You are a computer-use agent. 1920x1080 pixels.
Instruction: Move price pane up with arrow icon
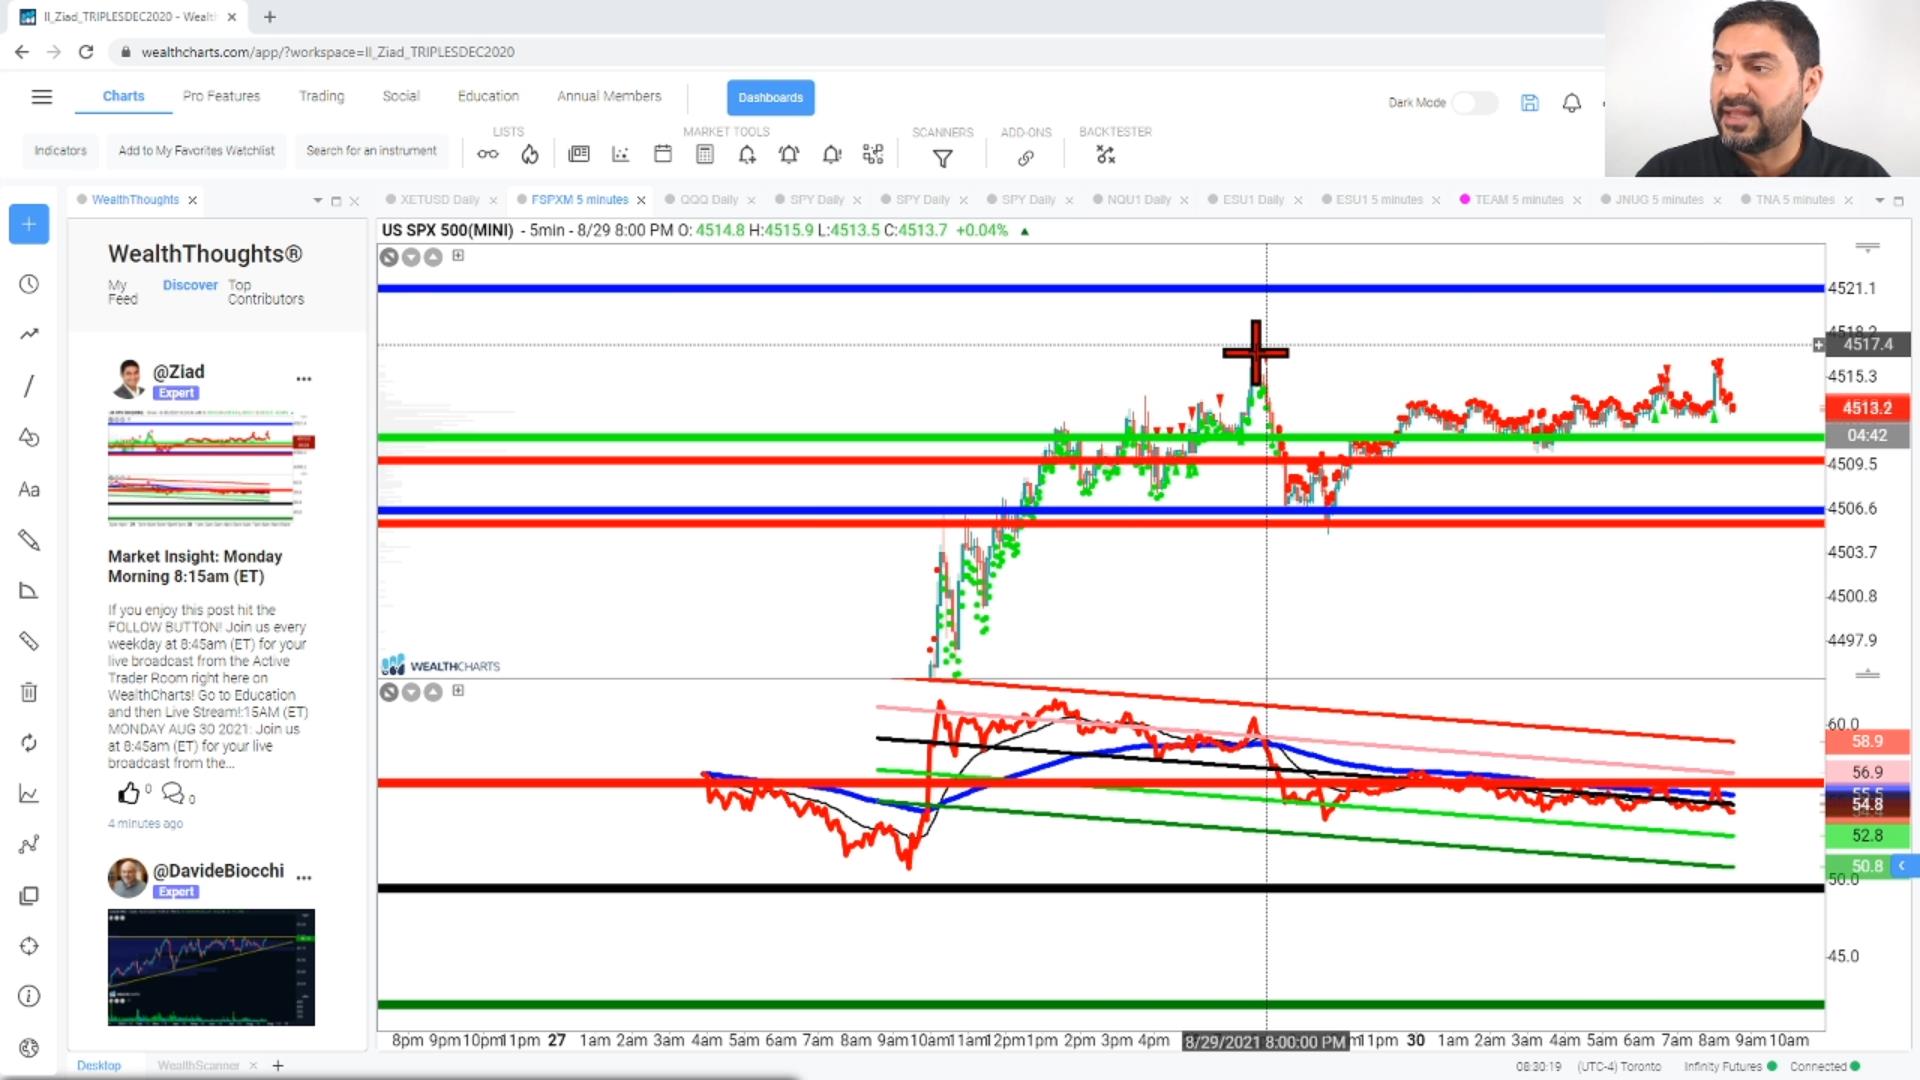click(x=433, y=257)
